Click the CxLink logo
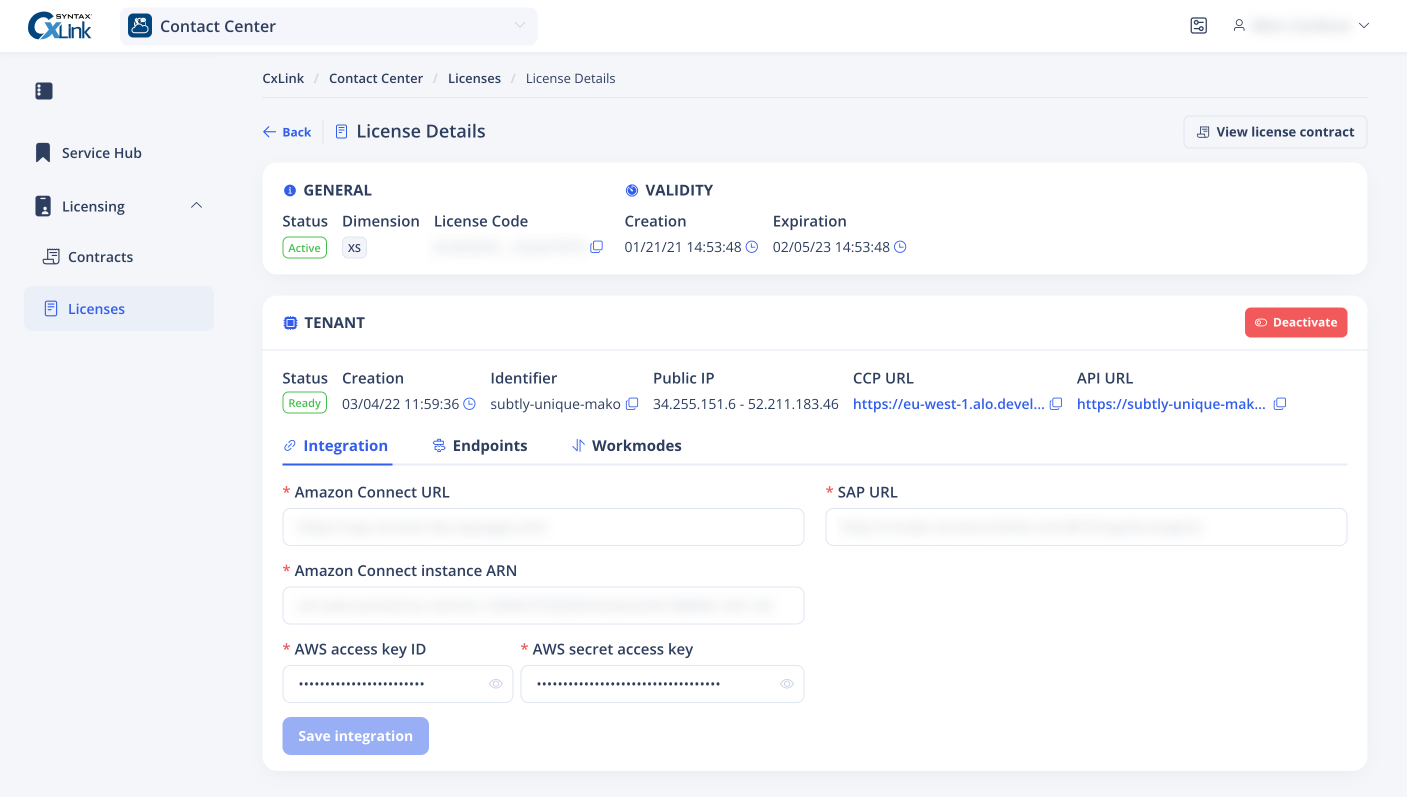Image resolution: width=1407 pixels, height=797 pixels. (60, 26)
